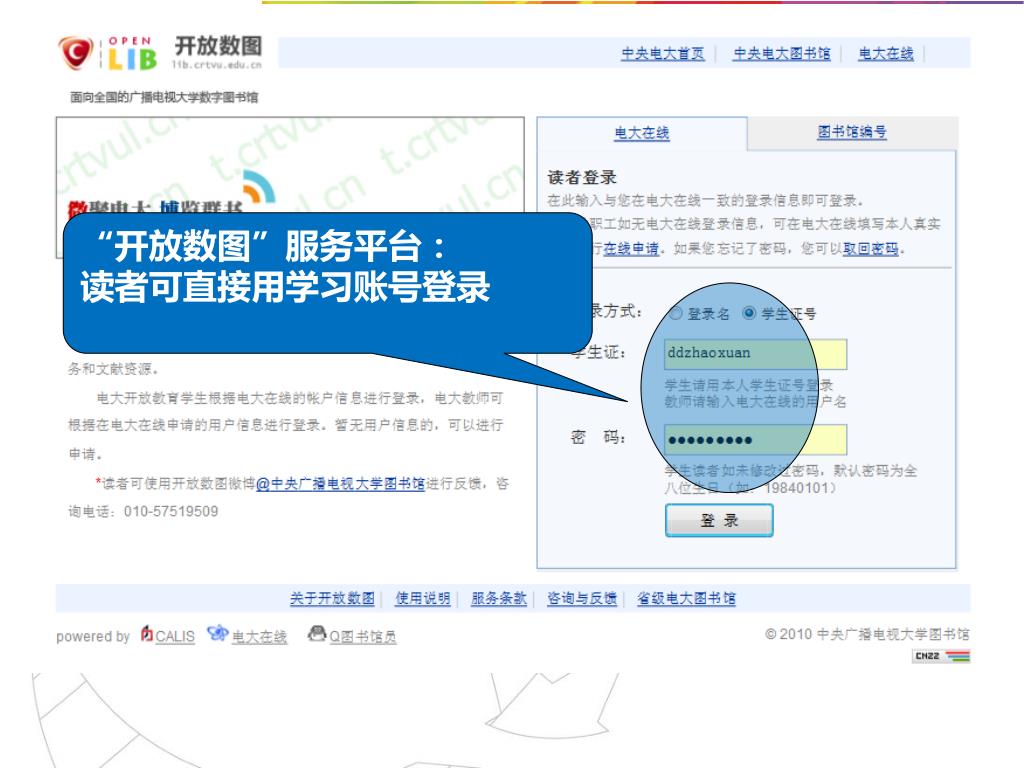Click the QQ penguin icon beside Q图书馆员

(x=317, y=633)
